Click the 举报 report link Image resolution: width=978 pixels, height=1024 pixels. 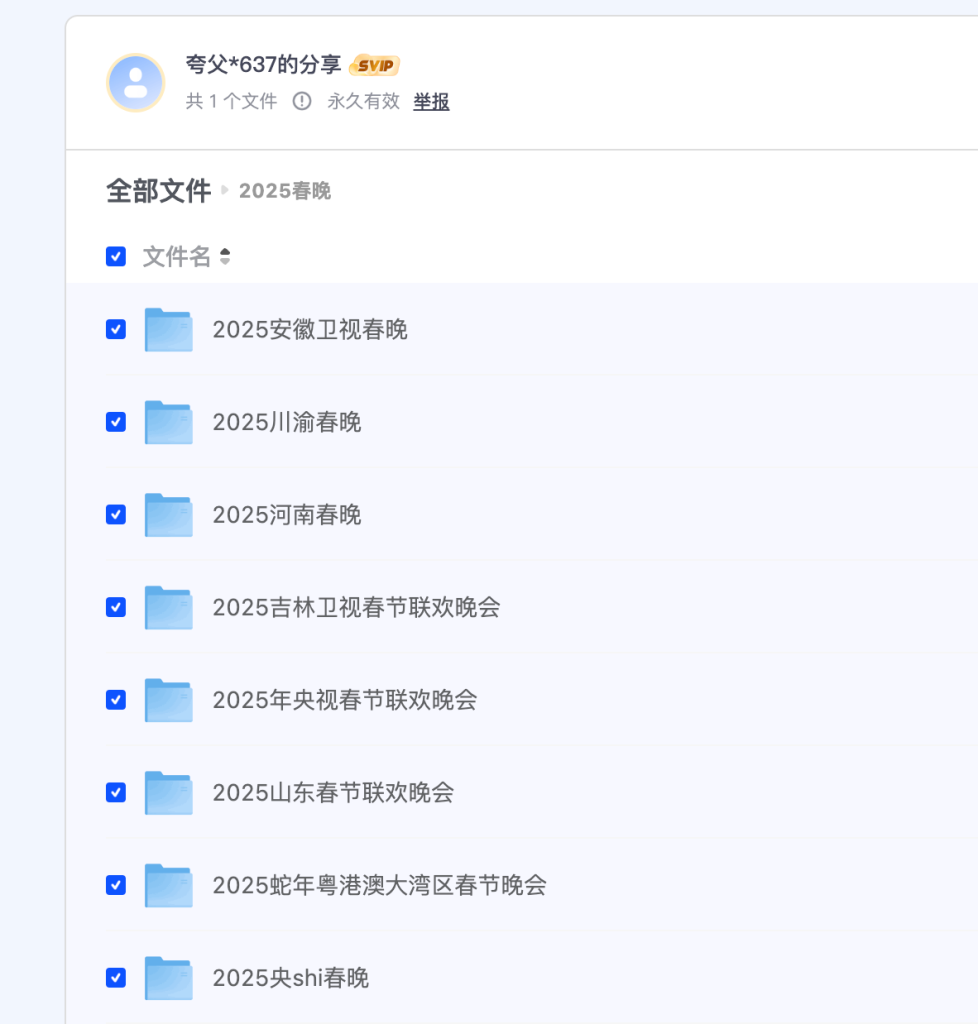click(431, 101)
